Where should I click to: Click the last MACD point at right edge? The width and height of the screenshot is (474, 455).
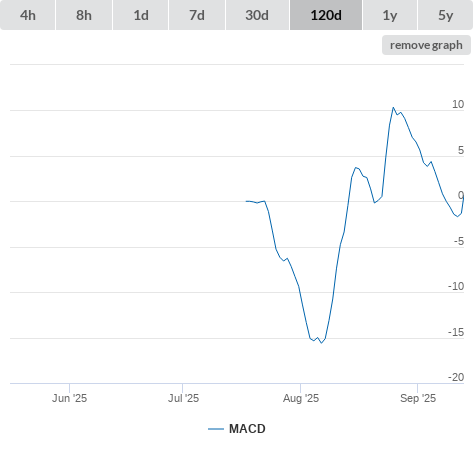click(464, 197)
